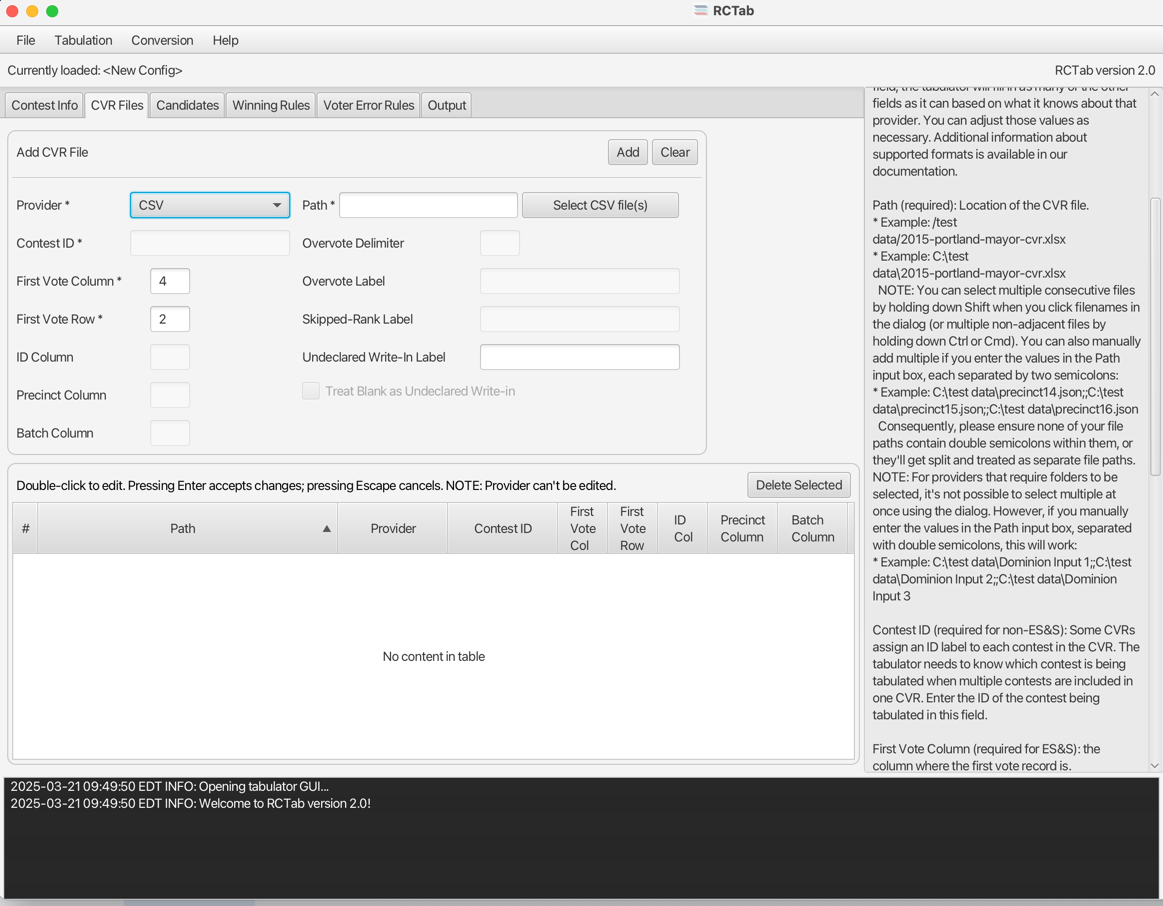Click the Path column sort arrow

pos(326,529)
